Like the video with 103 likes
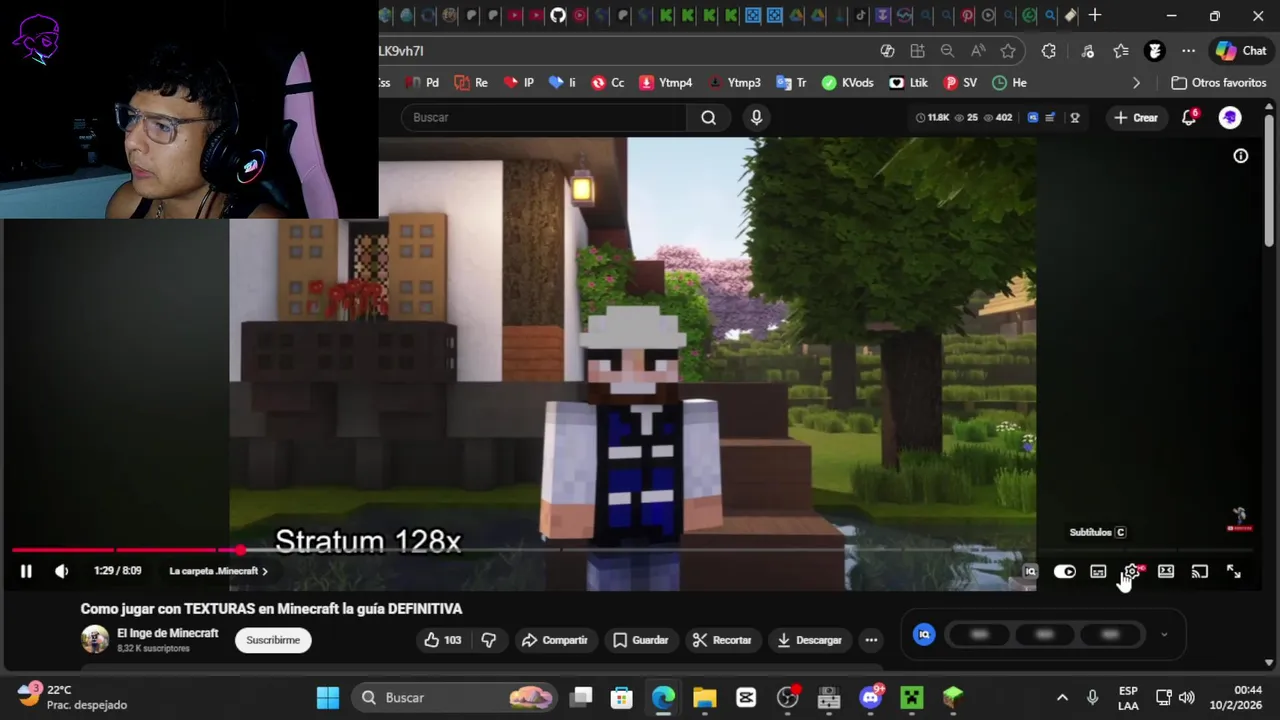The height and width of the screenshot is (720, 1280). click(442, 640)
